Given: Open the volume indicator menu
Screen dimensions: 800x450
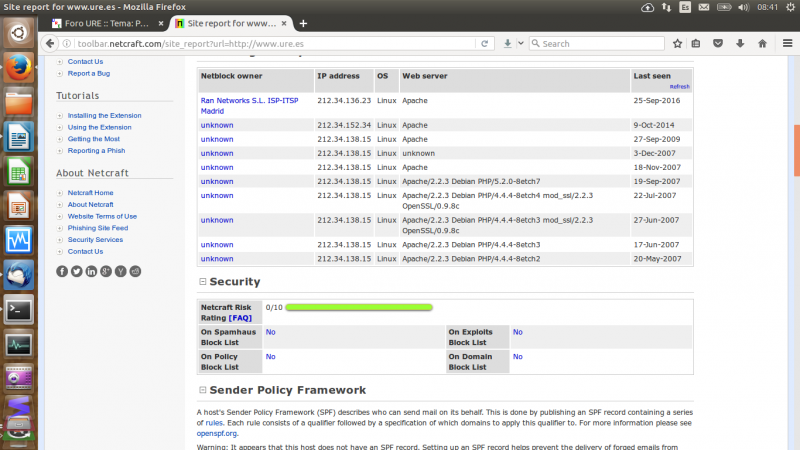Looking at the screenshot, I should 743,7.
